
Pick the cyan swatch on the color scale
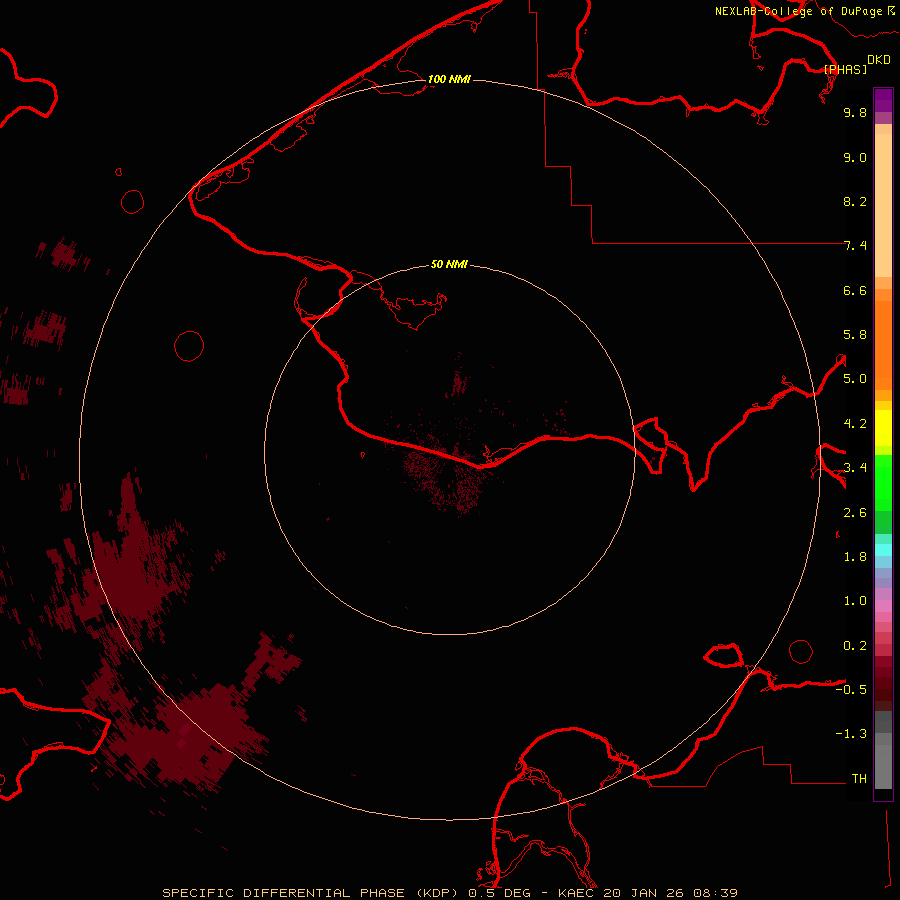[883, 549]
